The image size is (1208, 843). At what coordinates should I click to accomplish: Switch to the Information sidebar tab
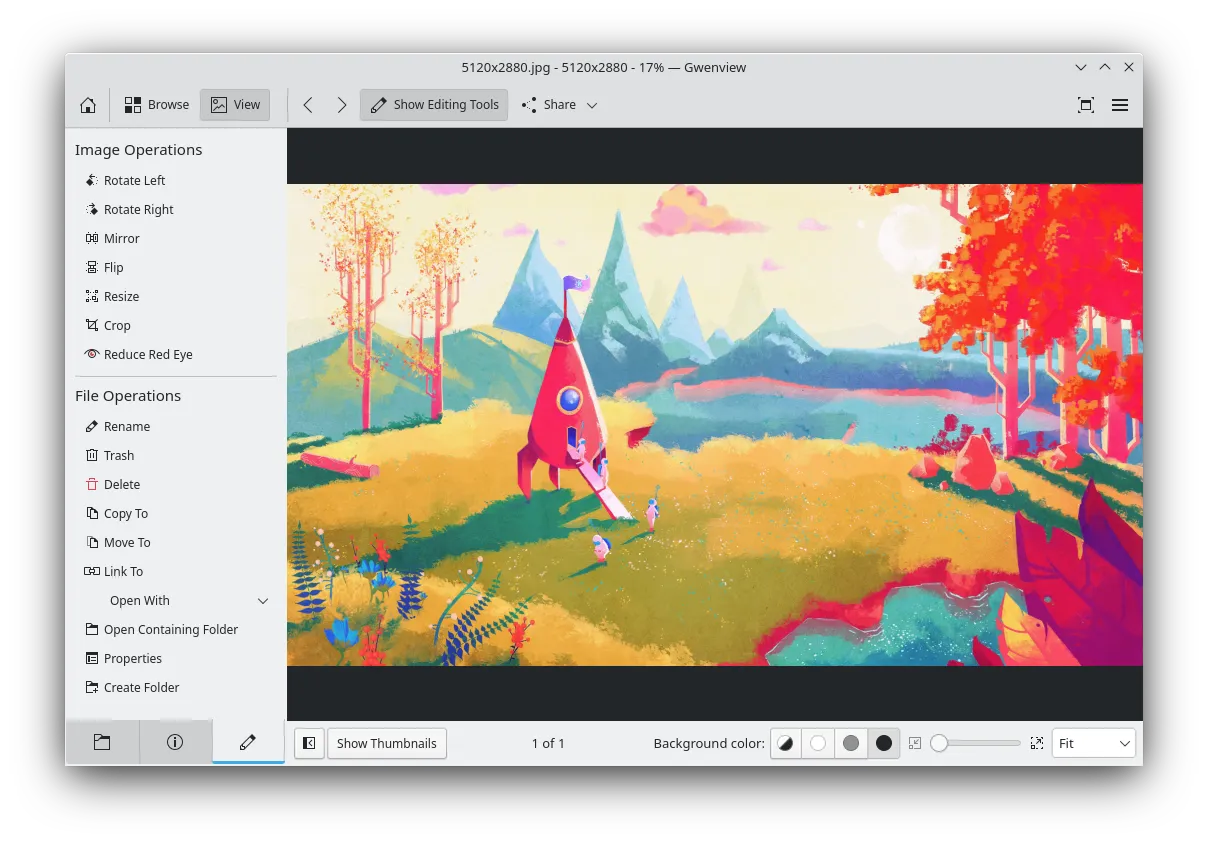[175, 742]
